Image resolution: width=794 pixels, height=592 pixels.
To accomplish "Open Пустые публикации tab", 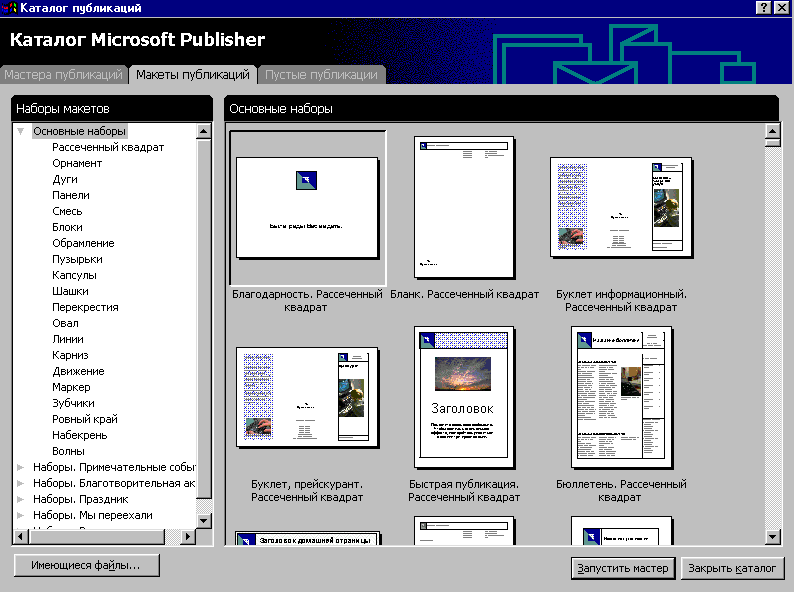I will [x=322, y=74].
